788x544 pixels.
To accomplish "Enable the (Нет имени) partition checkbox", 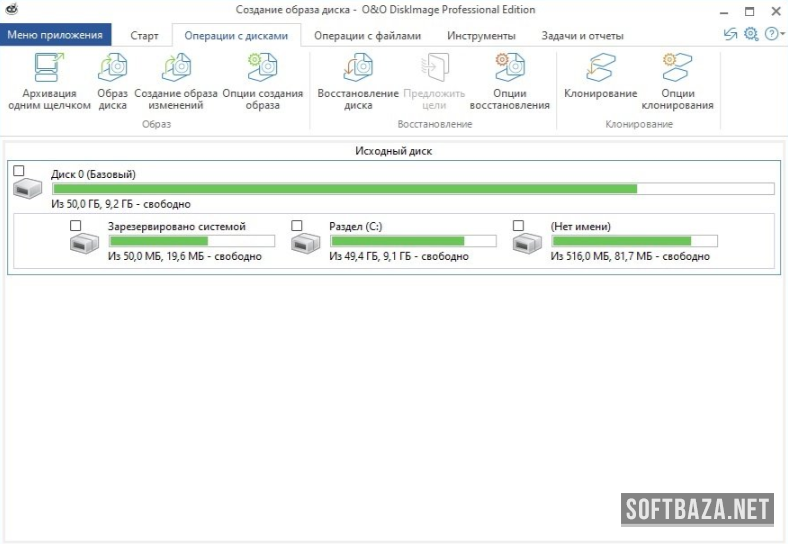I will [518, 226].
